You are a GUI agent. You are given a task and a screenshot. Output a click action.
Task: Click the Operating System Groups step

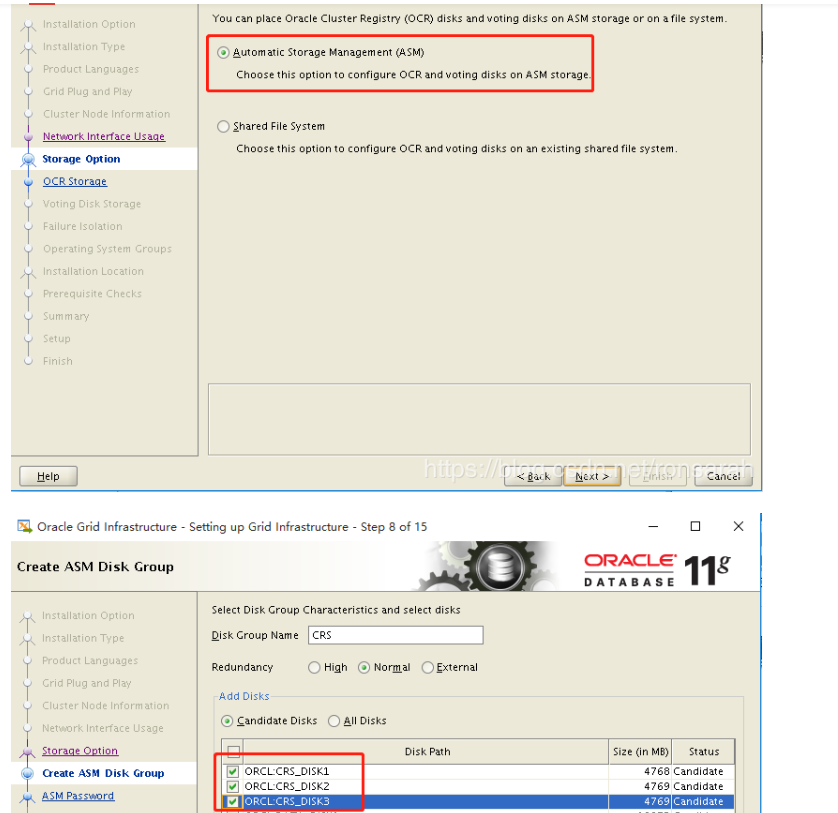pos(107,249)
